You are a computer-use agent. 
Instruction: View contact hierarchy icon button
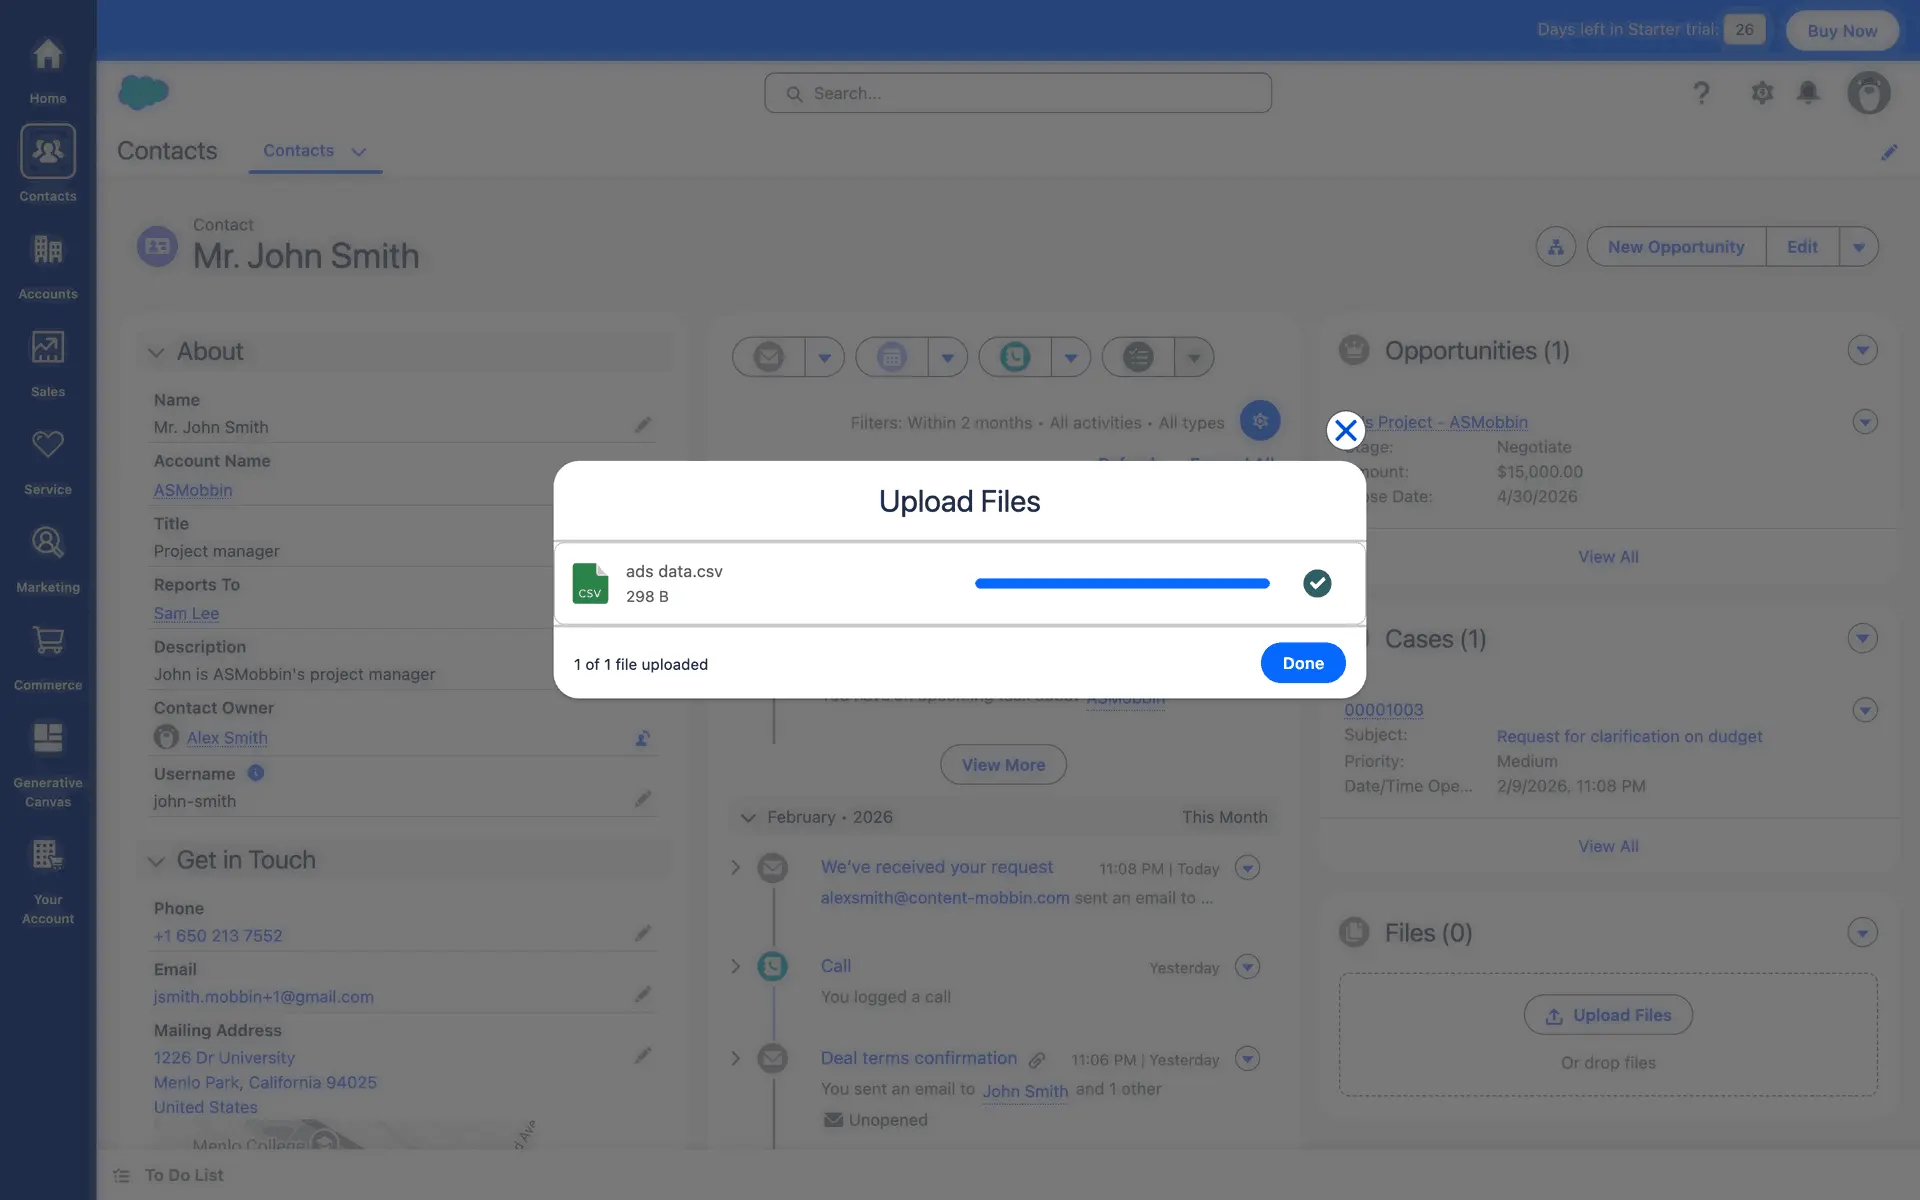tap(1555, 247)
